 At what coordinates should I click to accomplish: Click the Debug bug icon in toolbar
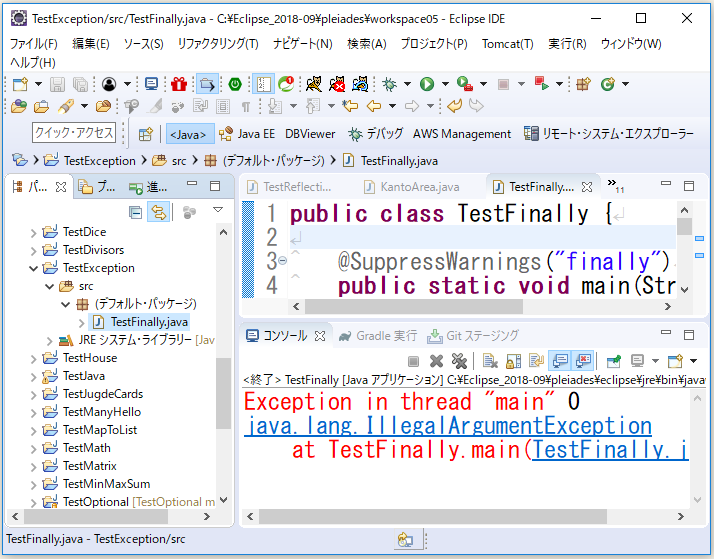click(x=389, y=84)
